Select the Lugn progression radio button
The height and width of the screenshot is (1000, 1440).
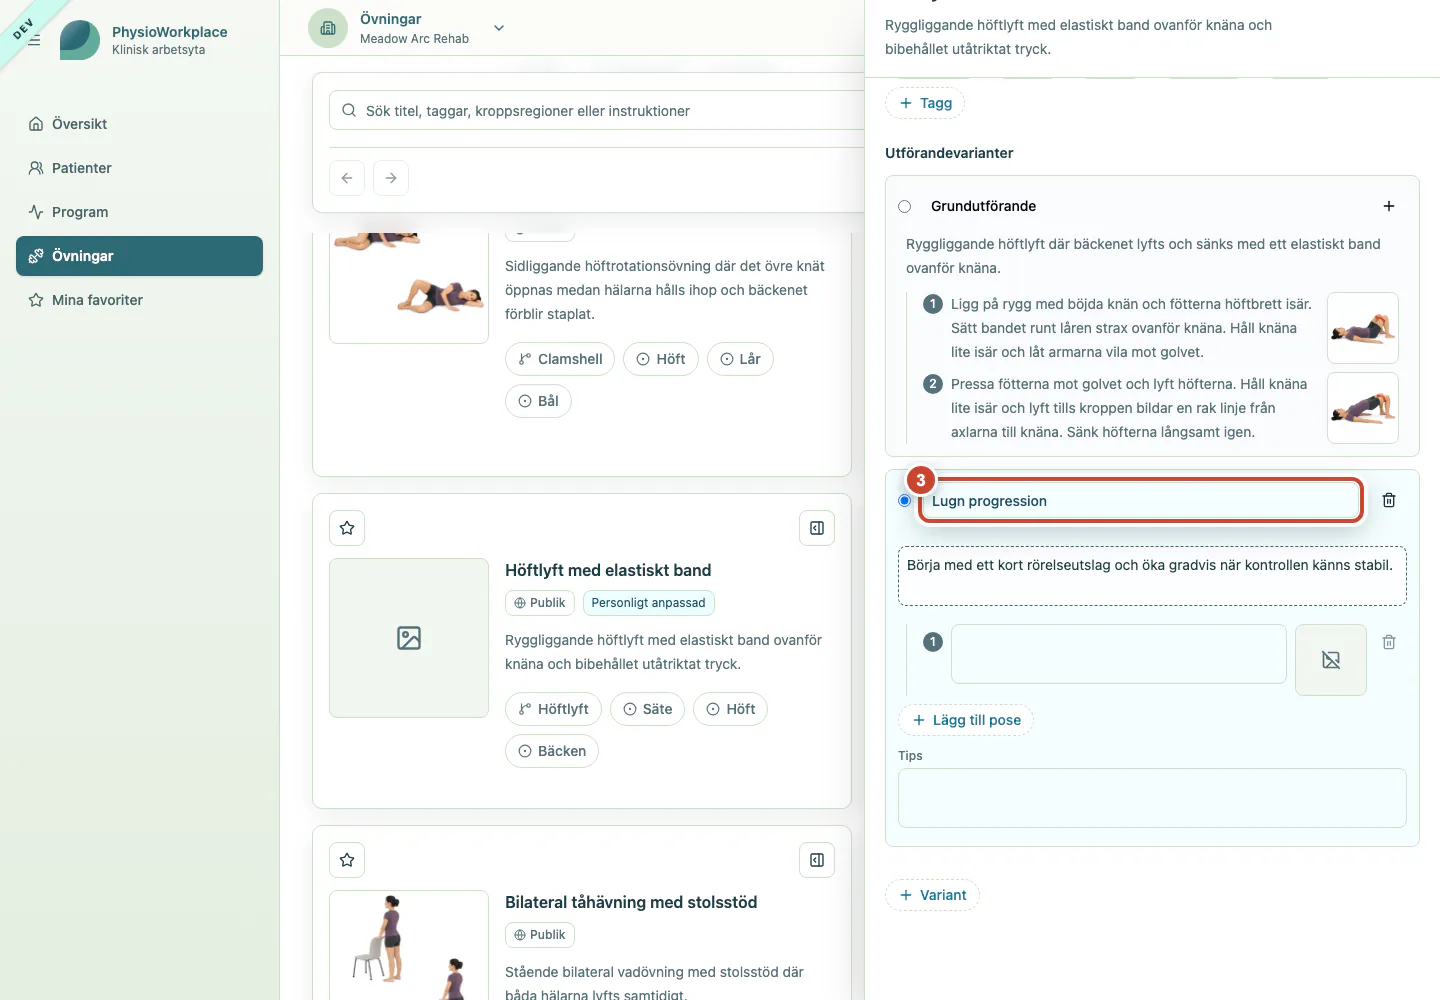coord(905,500)
